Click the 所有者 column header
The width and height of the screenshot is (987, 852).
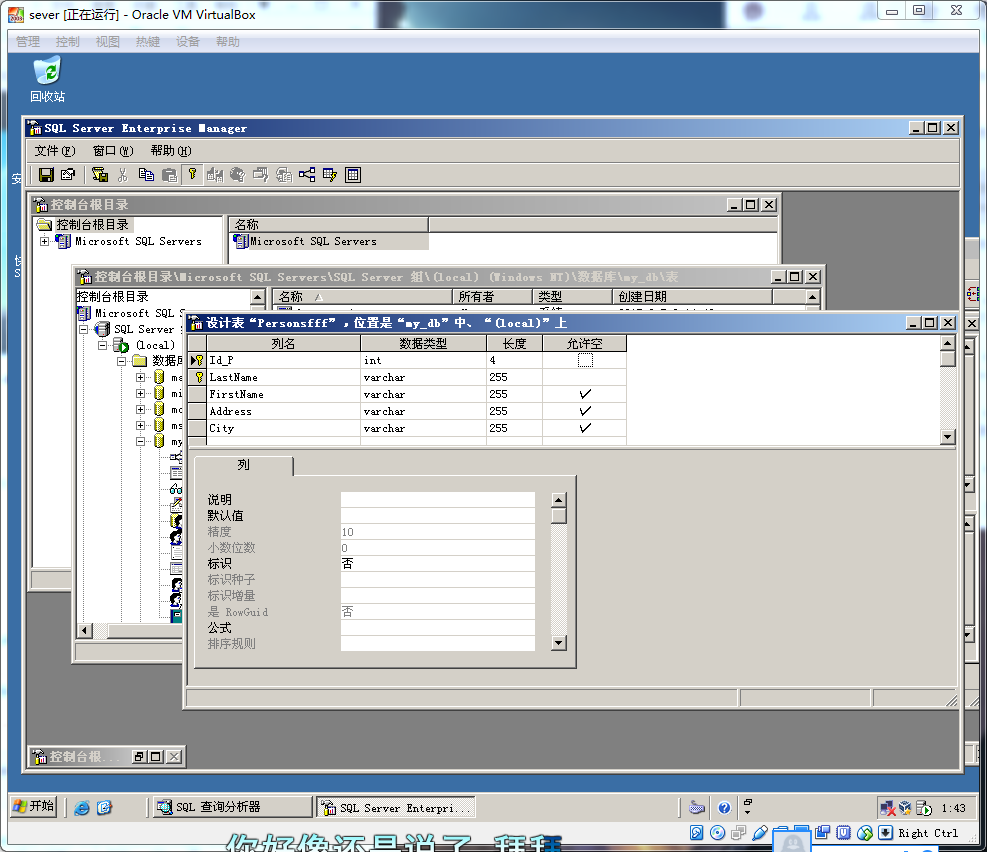coord(492,296)
